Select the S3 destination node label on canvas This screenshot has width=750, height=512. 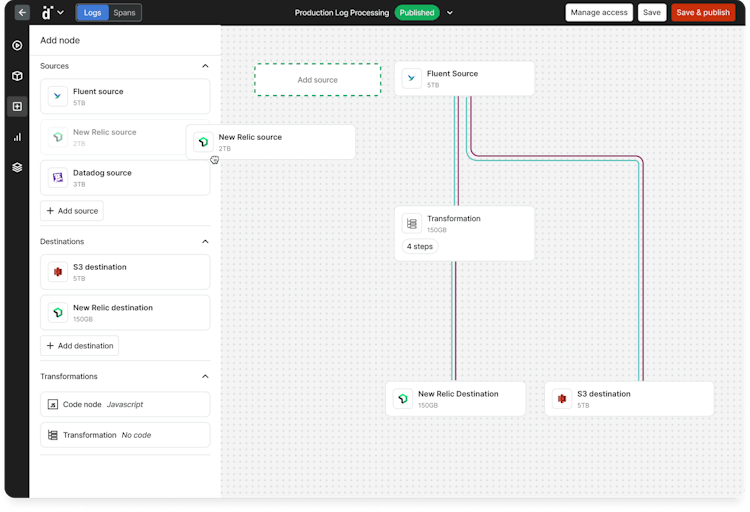[x=604, y=394]
